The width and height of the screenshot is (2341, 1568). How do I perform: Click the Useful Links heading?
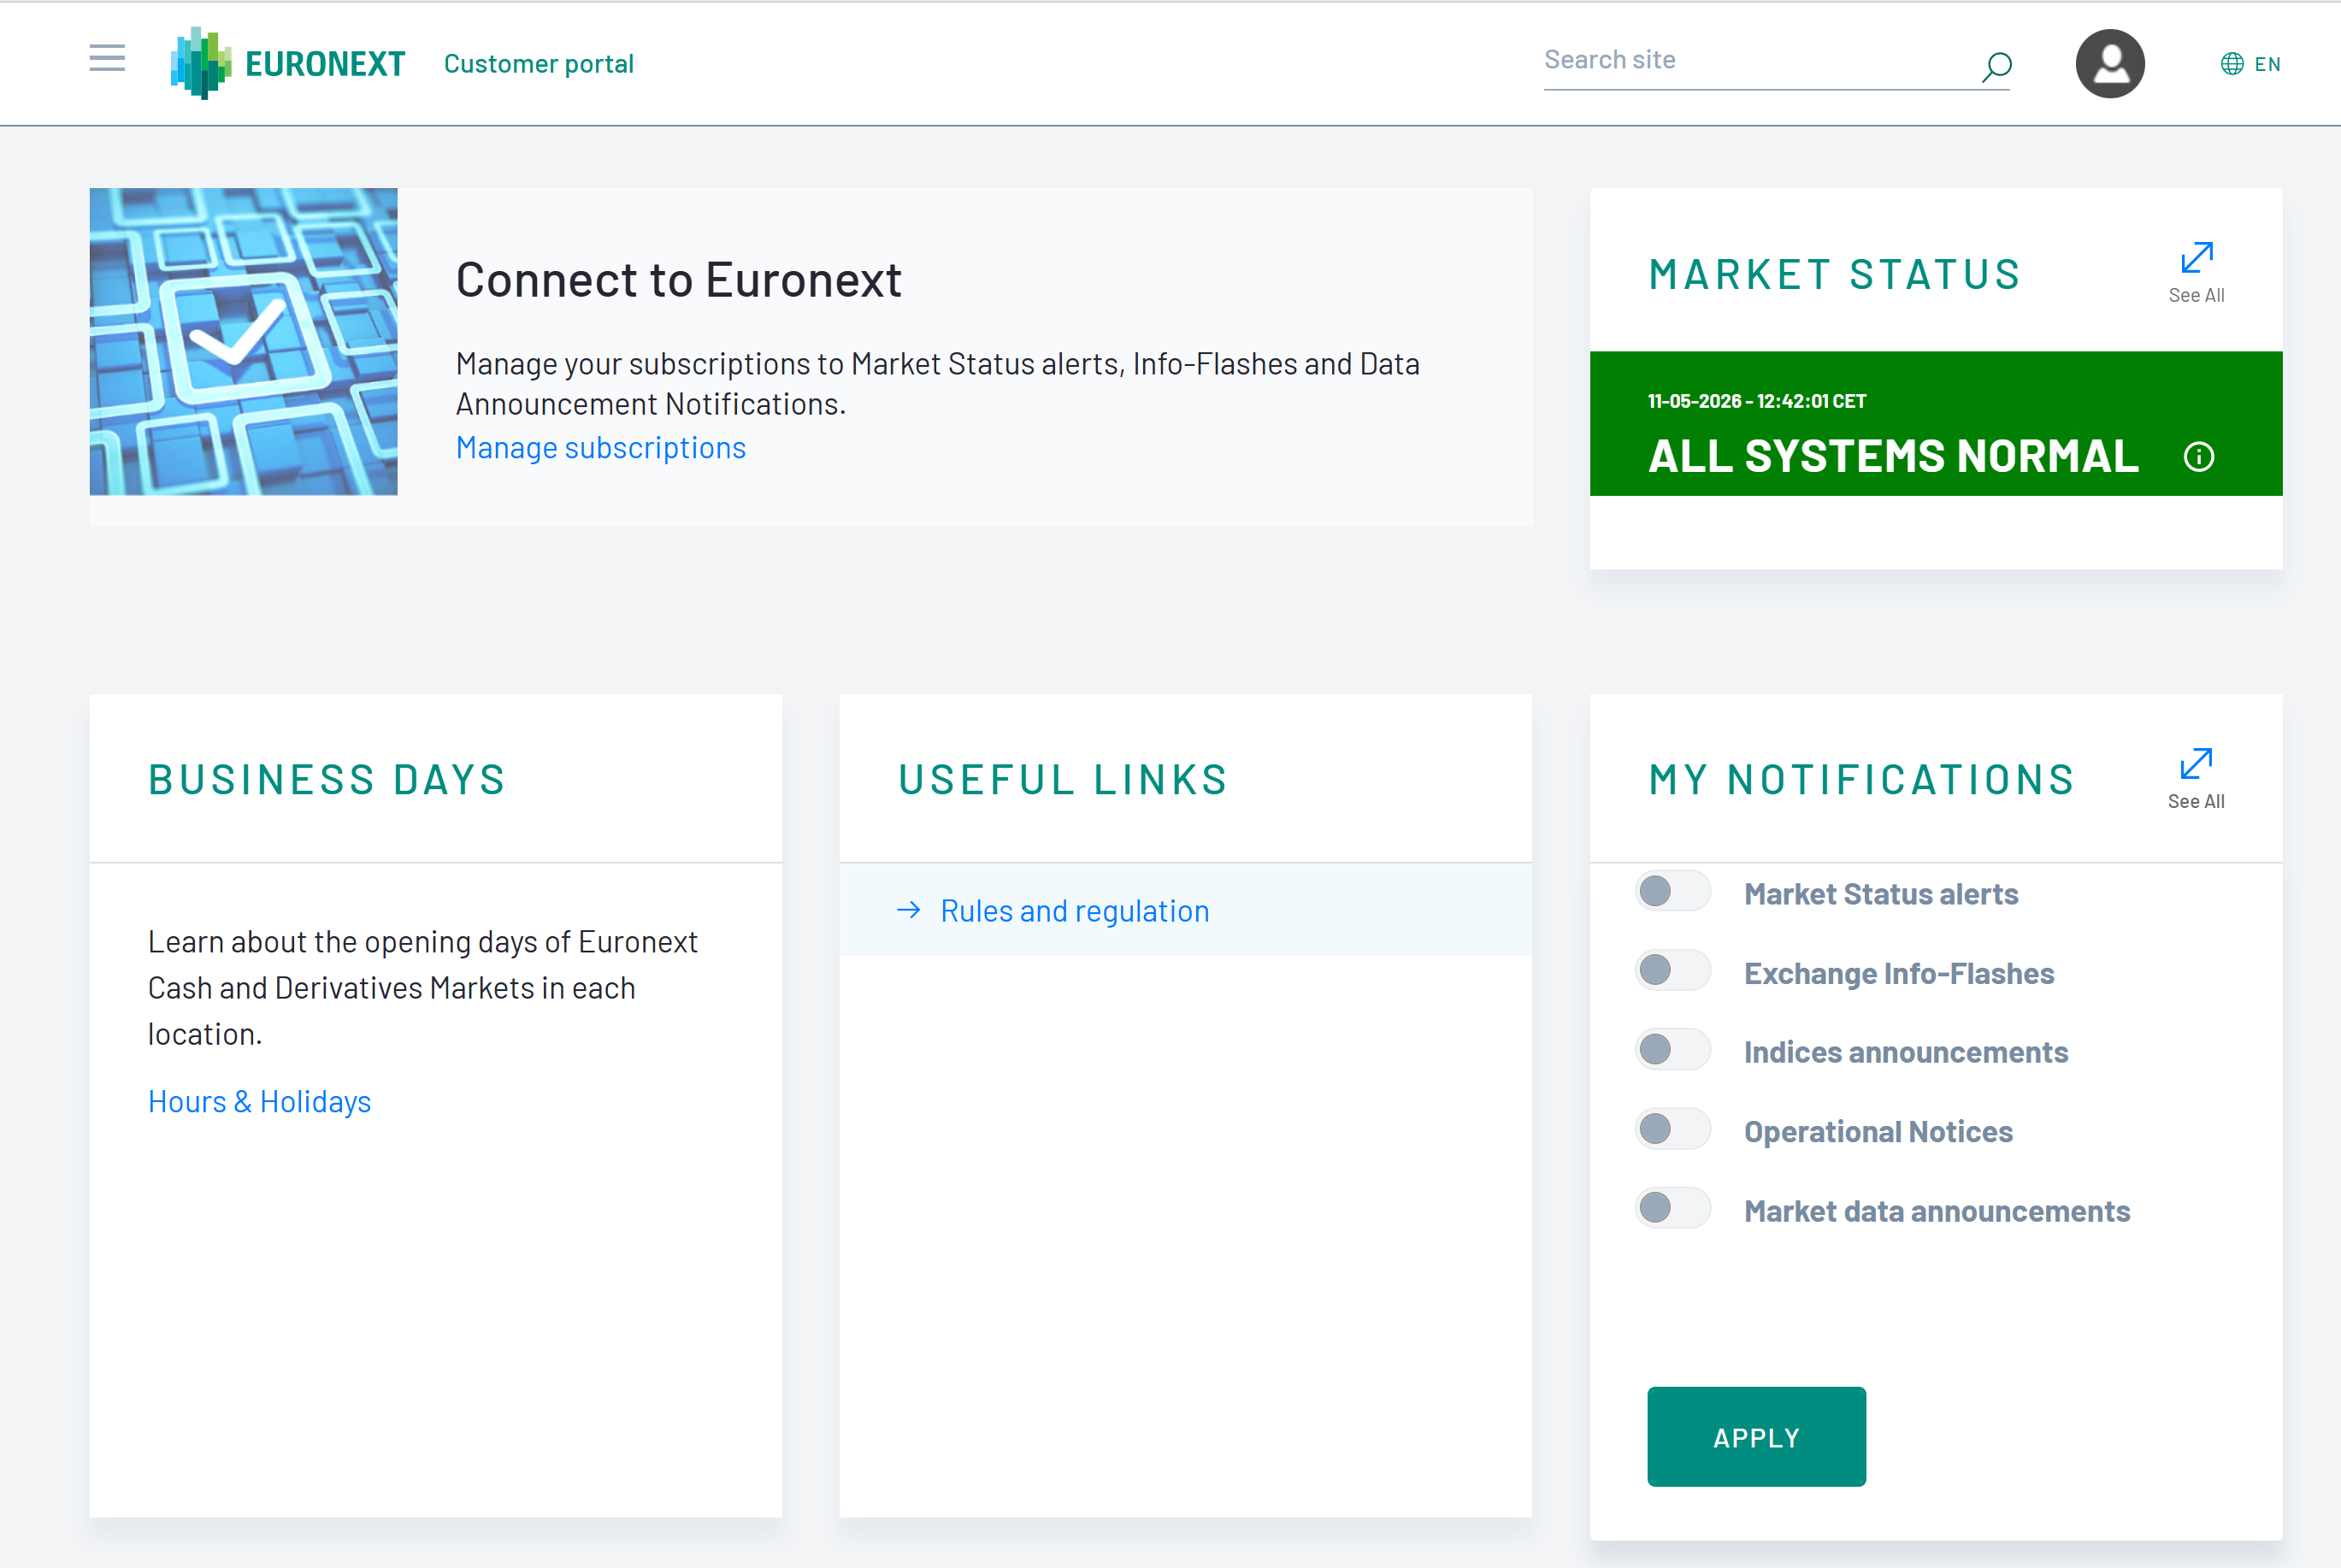(1063, 780)
